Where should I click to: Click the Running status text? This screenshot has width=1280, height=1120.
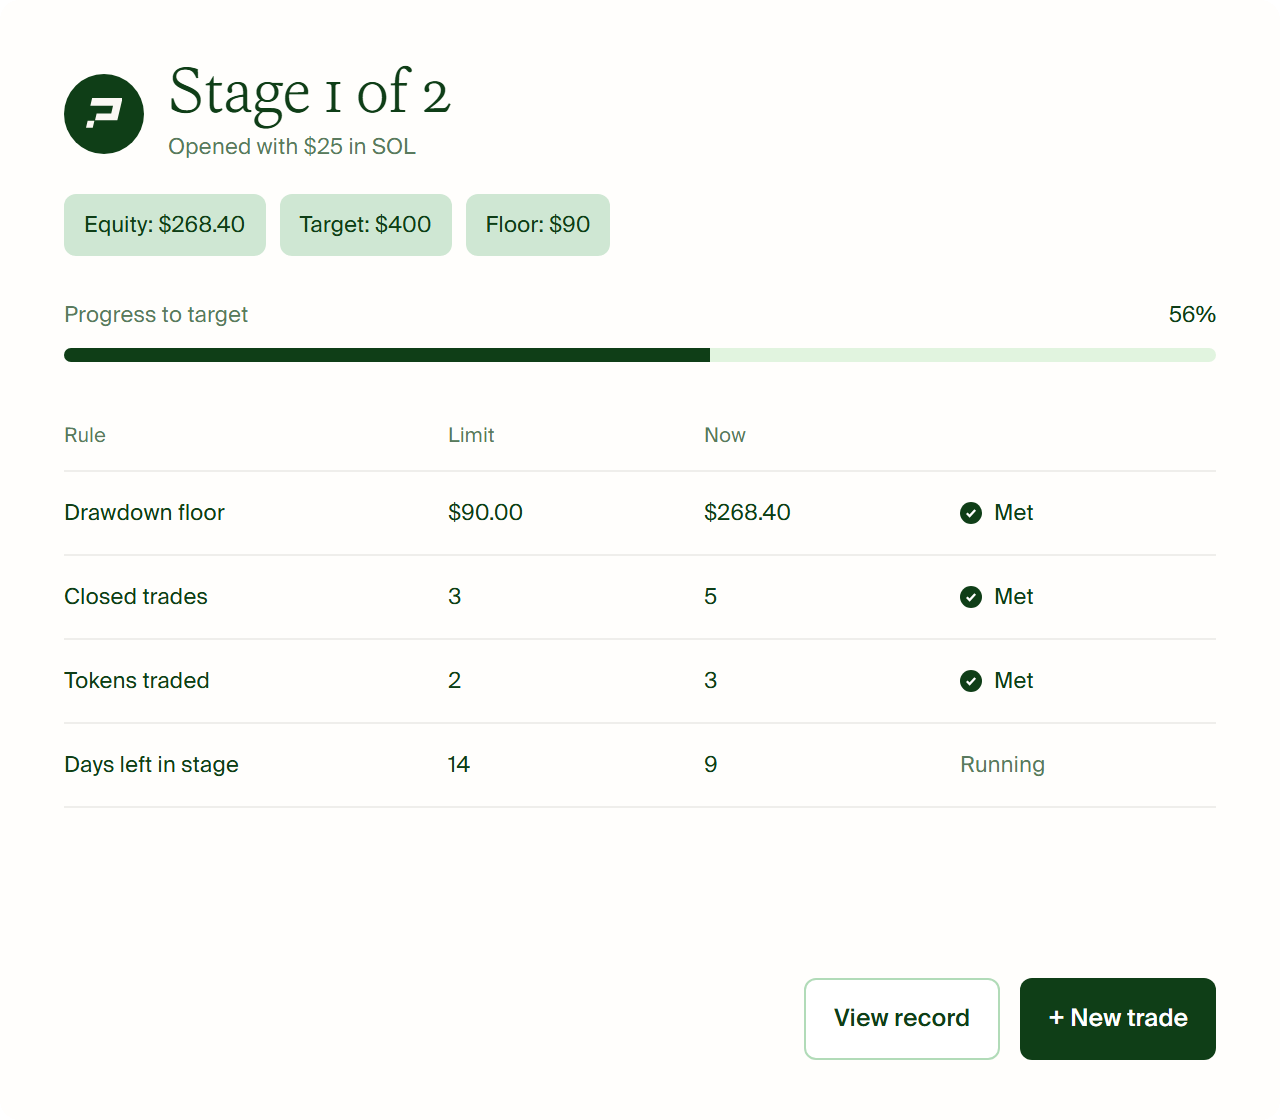click(1002, 765)
